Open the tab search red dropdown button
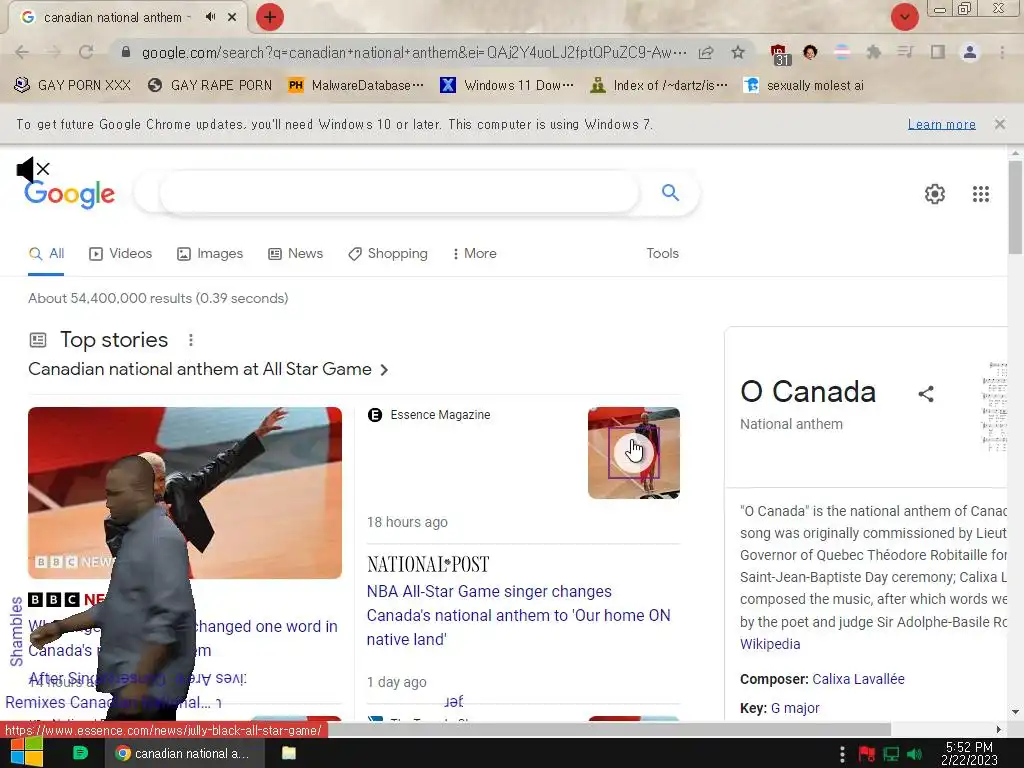 904,17
